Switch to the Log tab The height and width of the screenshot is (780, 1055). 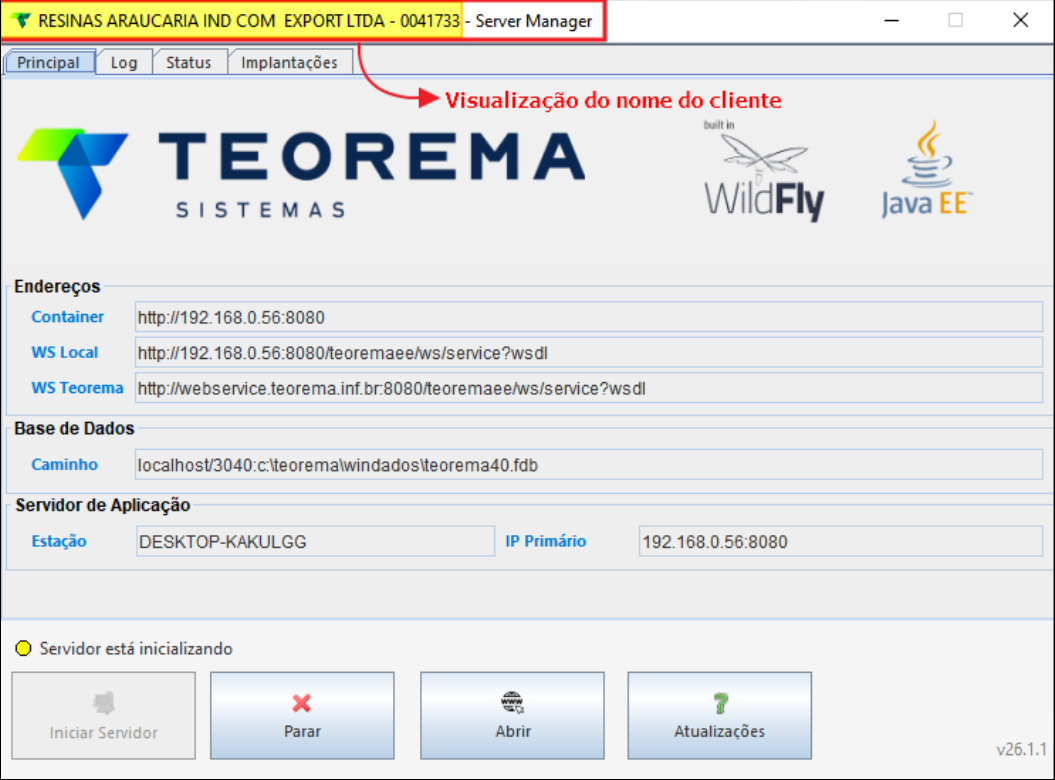point(124,62)
